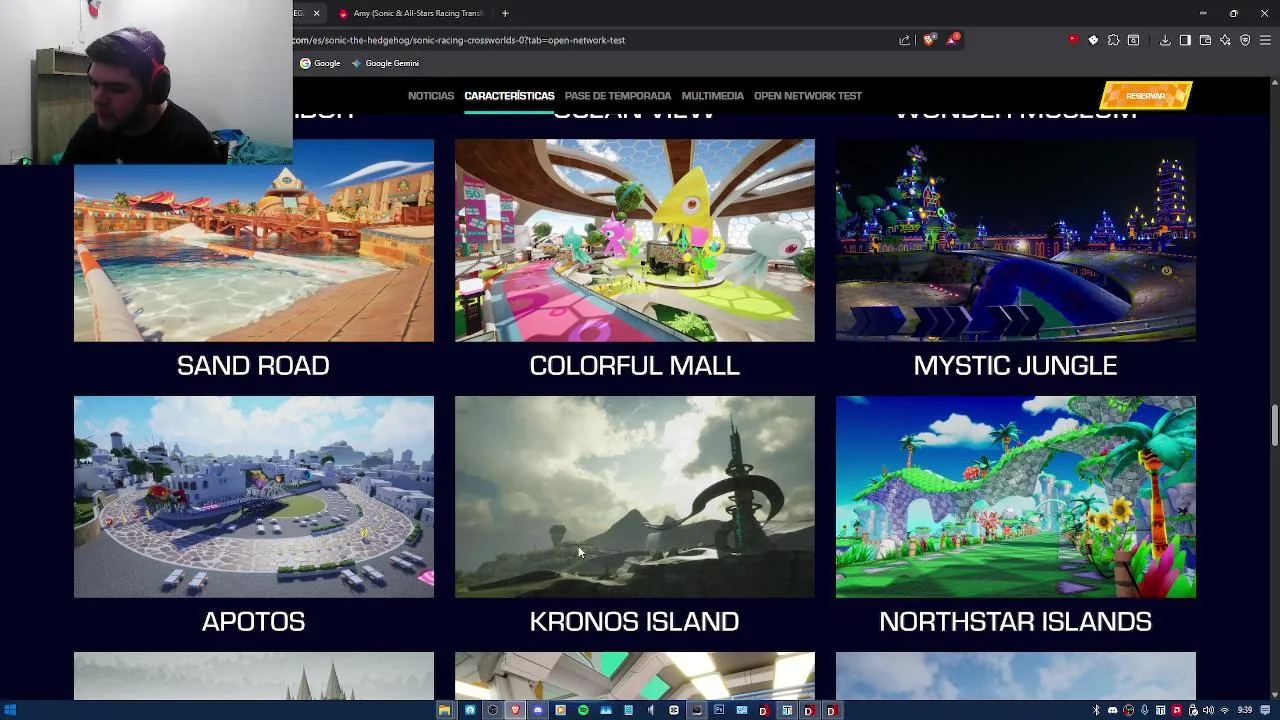Open the MULTIMEDIA nav item
Viewport: 1280px width, 720px height.
click(x=713, y=96)
